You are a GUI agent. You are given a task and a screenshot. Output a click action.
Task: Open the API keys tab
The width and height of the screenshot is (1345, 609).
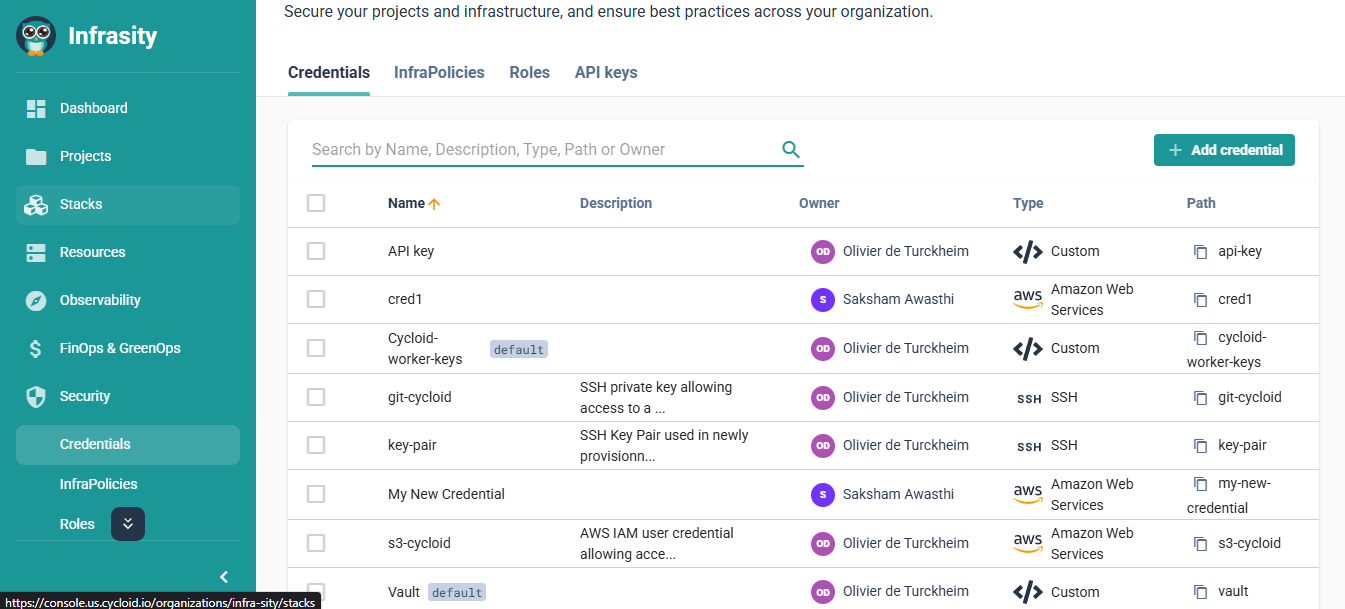point(605,73)
